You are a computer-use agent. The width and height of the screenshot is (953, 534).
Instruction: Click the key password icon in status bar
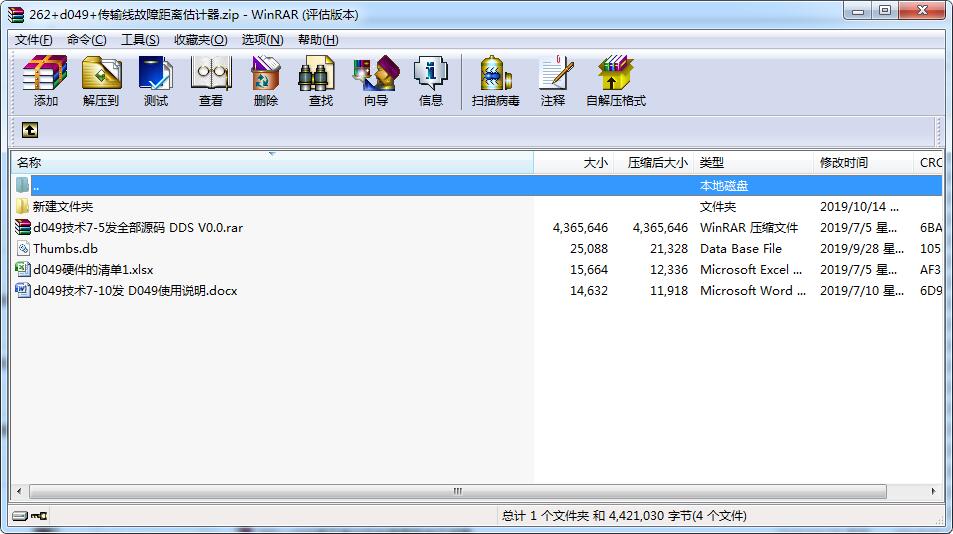pyautogui.click(x=40, y=516)
